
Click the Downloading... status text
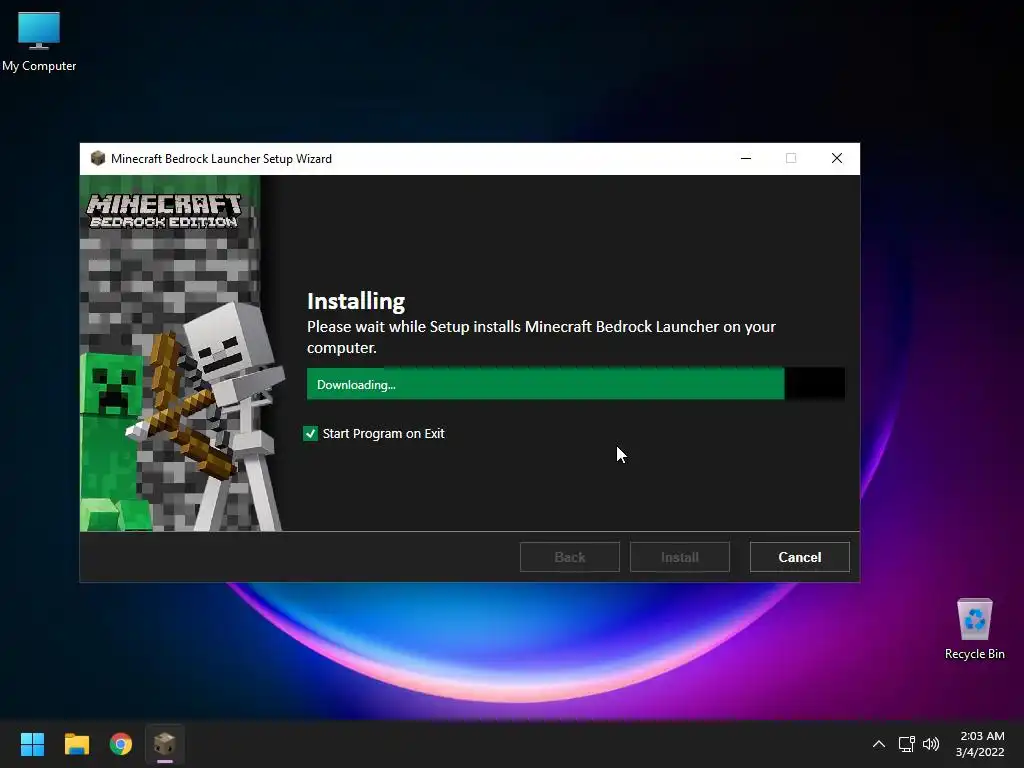coord(356,385)
